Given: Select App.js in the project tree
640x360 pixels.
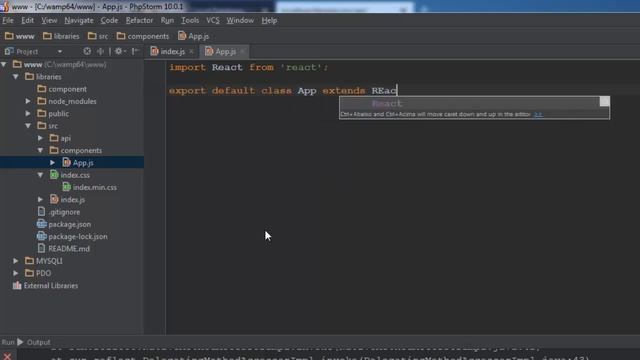Looking at the screenshot, I should 78,162.
